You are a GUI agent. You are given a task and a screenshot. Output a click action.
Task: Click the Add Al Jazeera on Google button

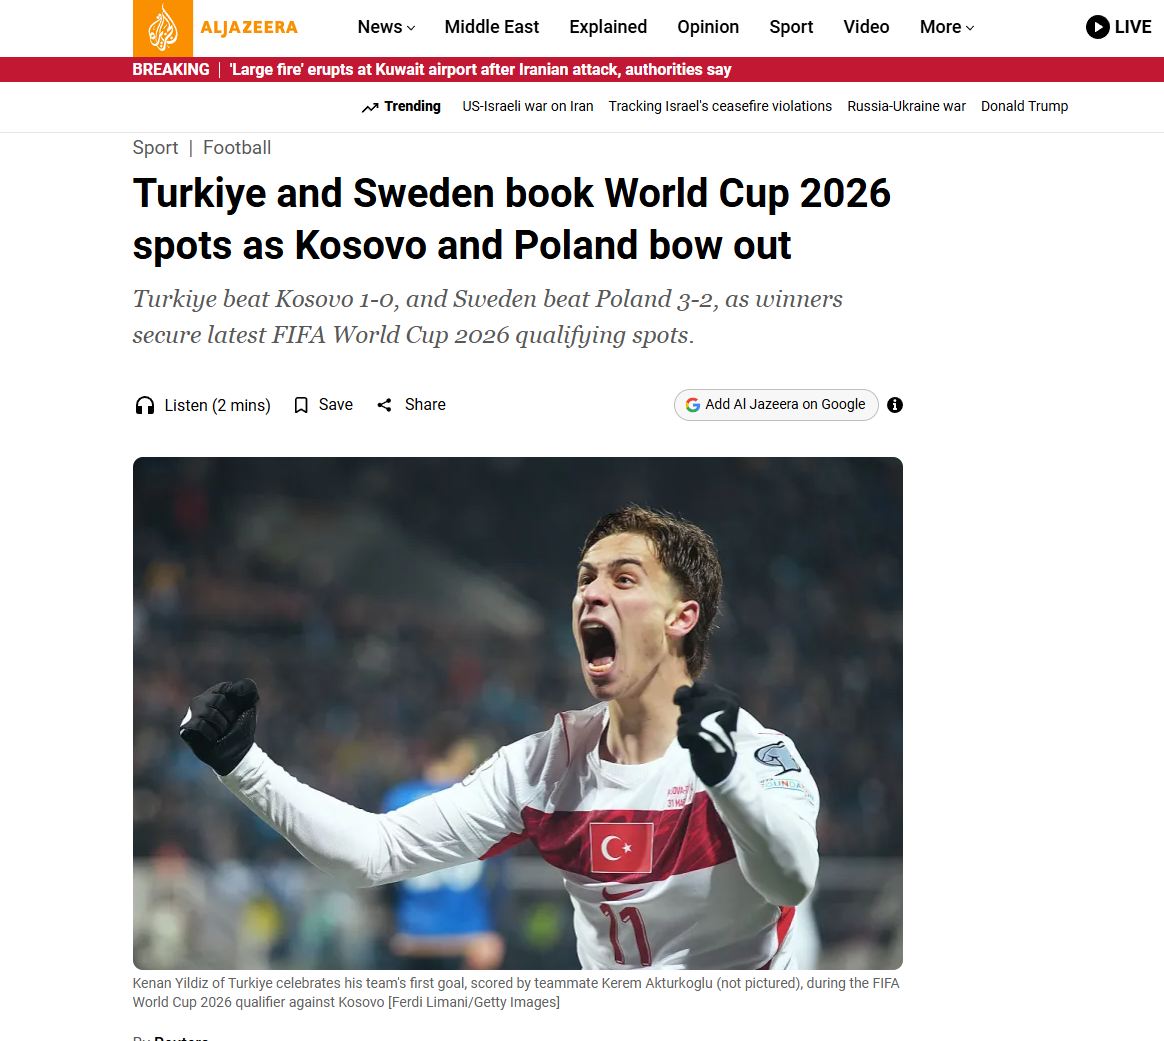(776, 405)
